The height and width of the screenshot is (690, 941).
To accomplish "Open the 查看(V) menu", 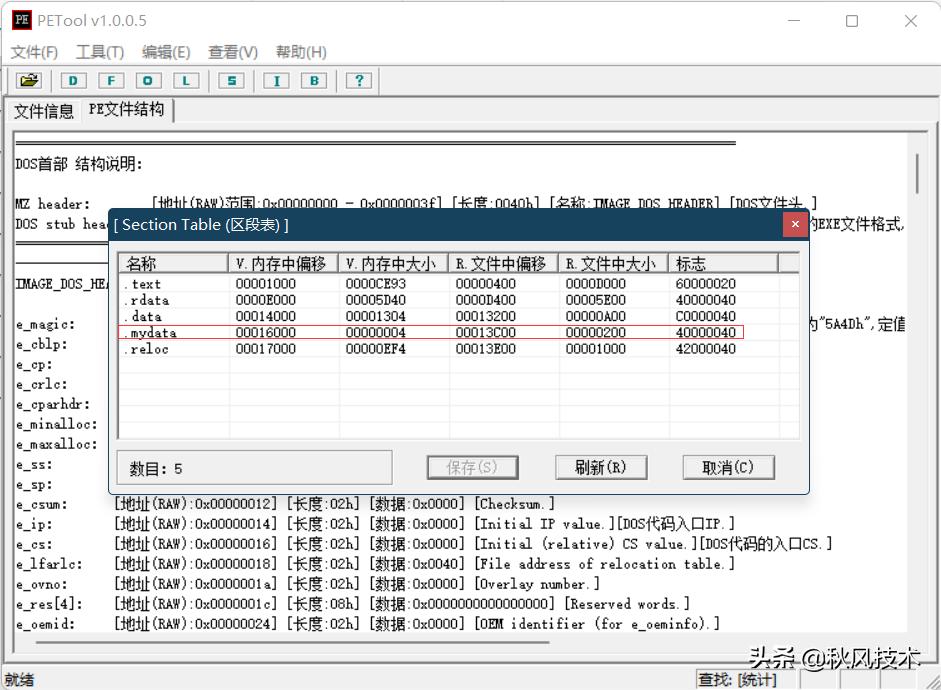I will pos(232,52).
